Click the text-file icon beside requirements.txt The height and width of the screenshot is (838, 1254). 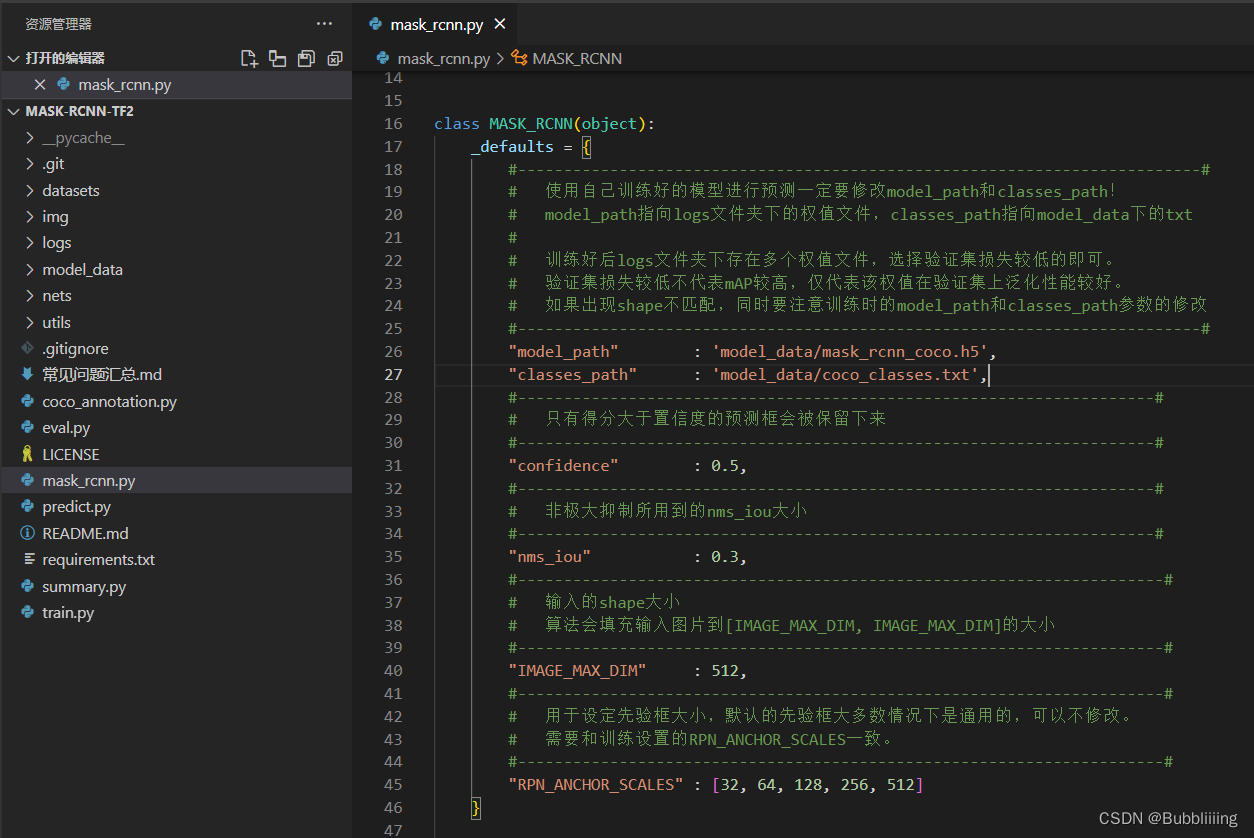click(27, 560)
